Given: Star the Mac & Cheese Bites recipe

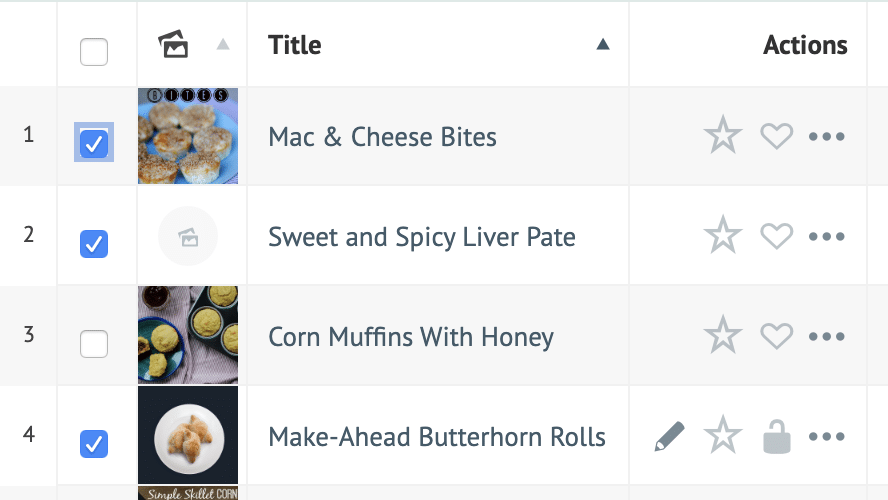Looking at the screenshot, I should tap(722, 136).
